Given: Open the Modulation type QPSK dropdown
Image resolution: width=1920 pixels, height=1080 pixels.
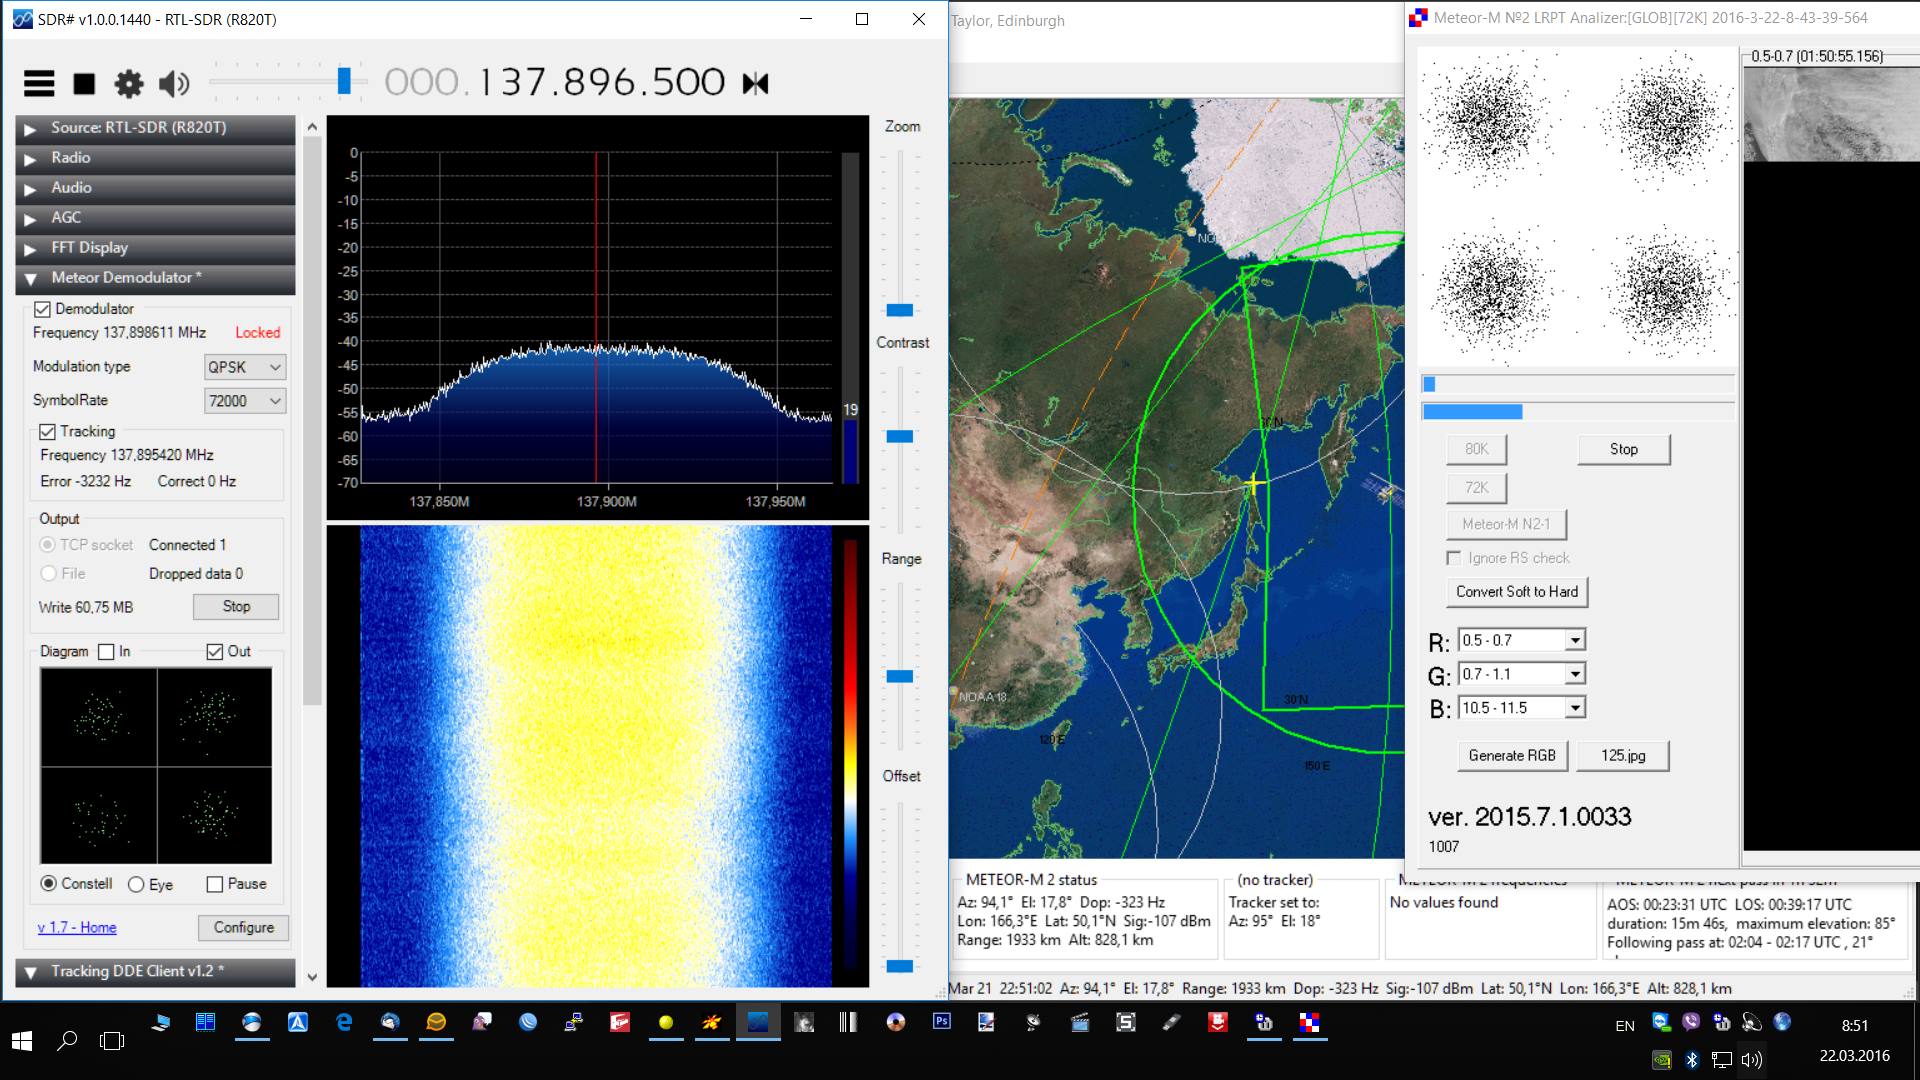Looking at the screenshot, I should point(245,367).
